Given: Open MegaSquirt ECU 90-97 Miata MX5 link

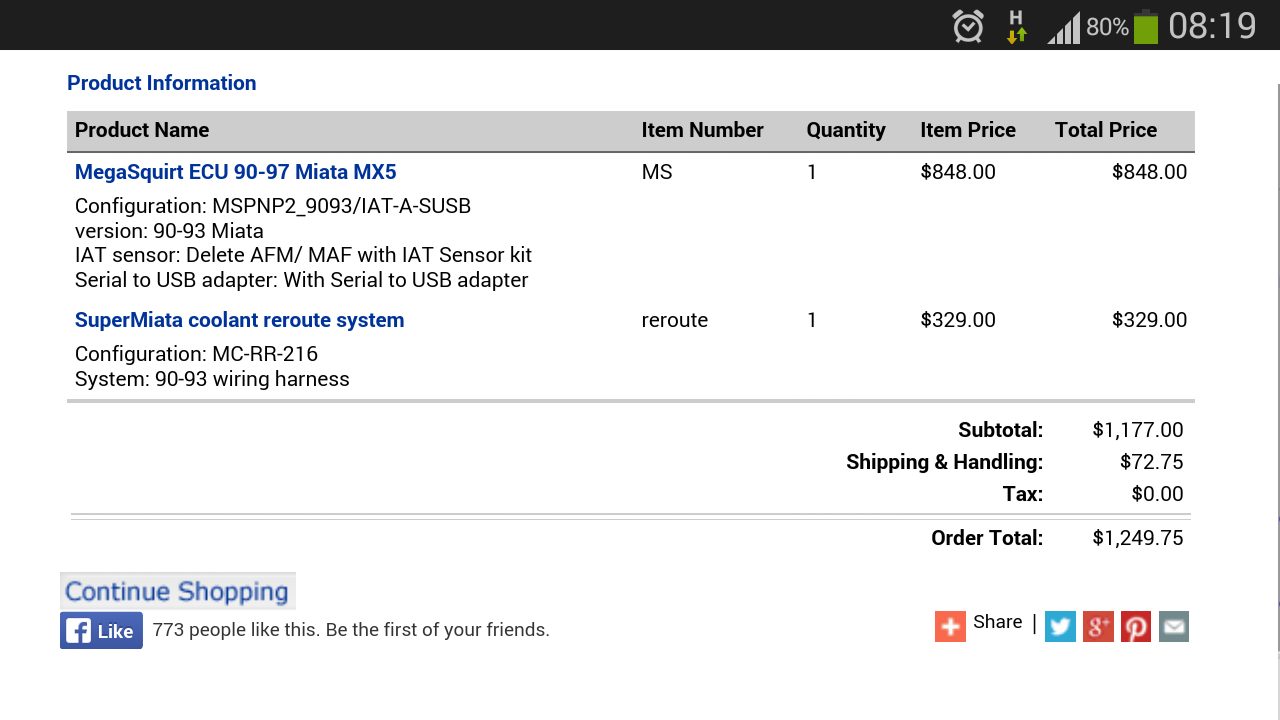Looking at the screenshot, I should [236, 172].
